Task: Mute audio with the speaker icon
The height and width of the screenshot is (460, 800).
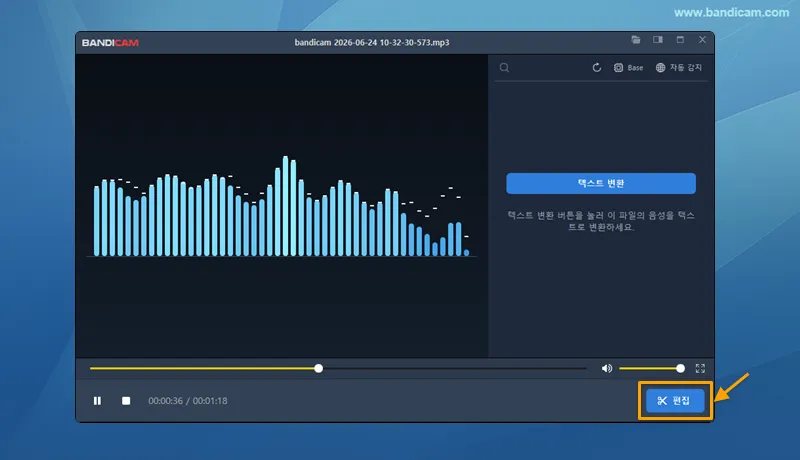Action: [x=607, y=368]
